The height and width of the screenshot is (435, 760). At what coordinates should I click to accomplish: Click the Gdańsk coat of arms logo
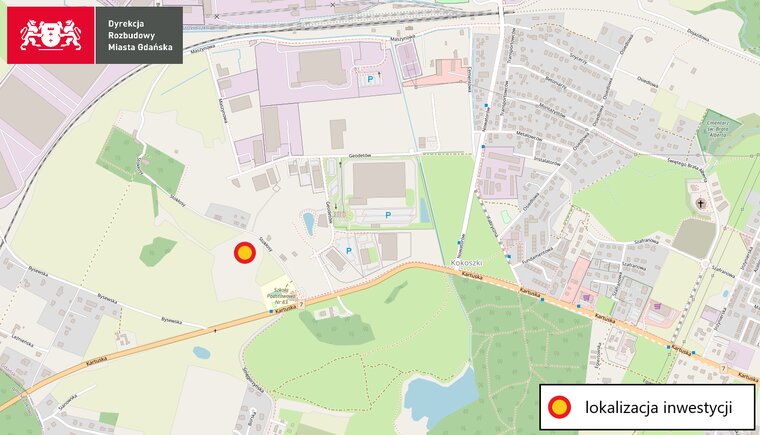pos(50,35)
